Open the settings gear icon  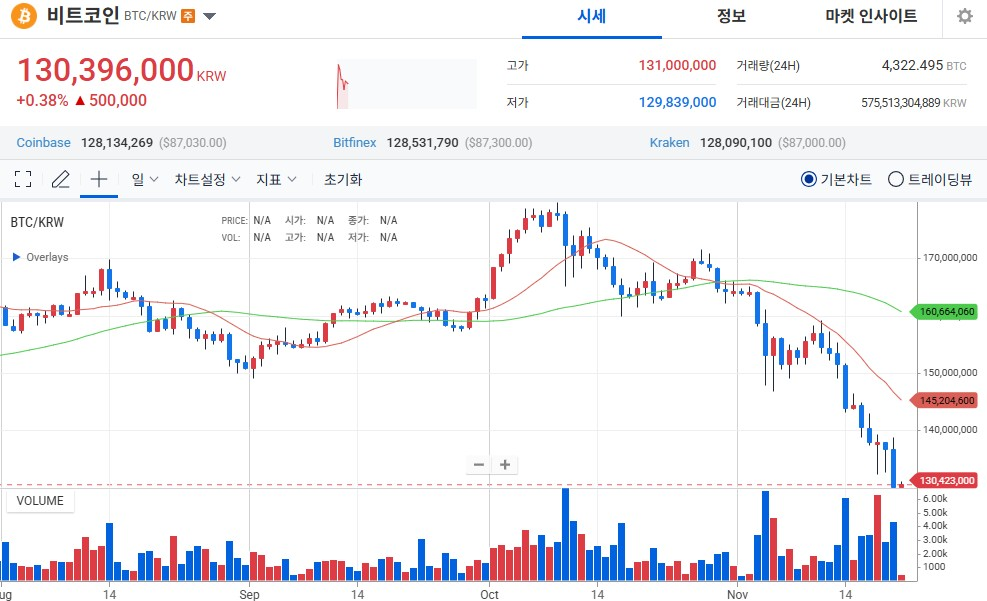964,16
